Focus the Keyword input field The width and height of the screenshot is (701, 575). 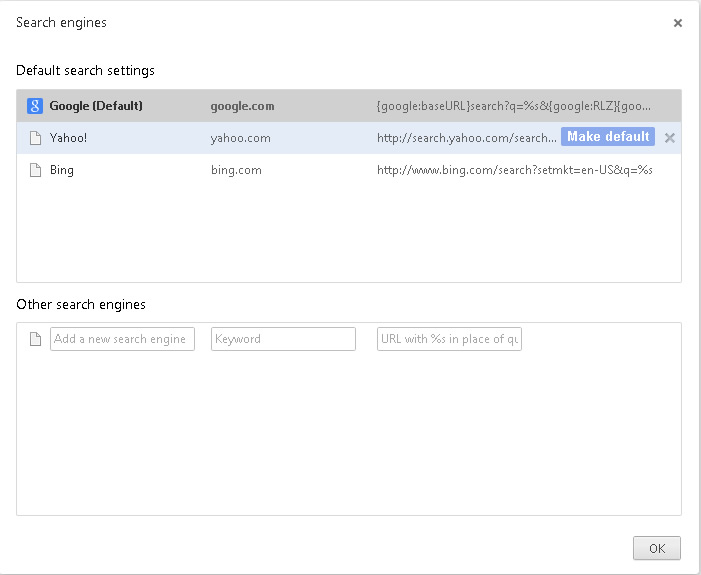click(283, 339)
